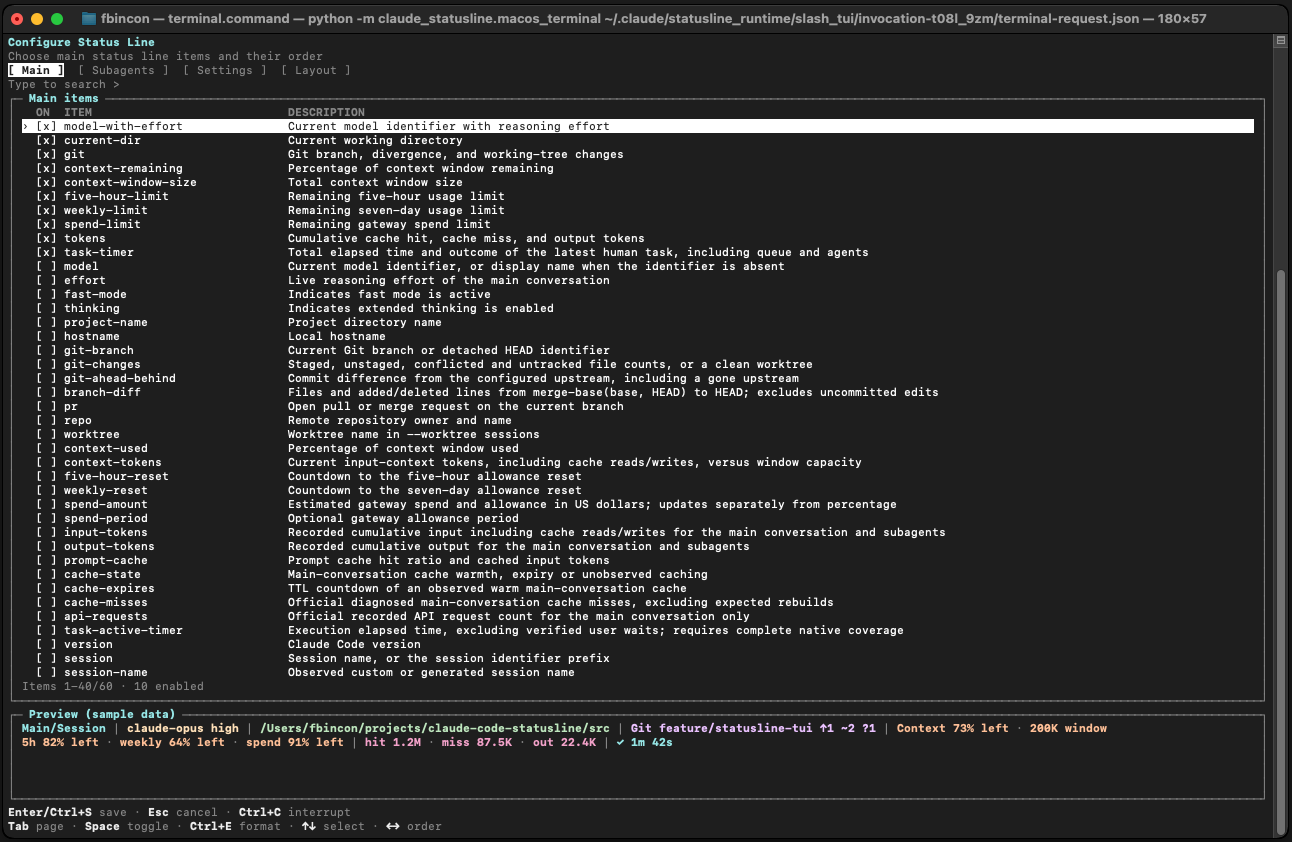Select the spend-limit item name

(102, 225)
